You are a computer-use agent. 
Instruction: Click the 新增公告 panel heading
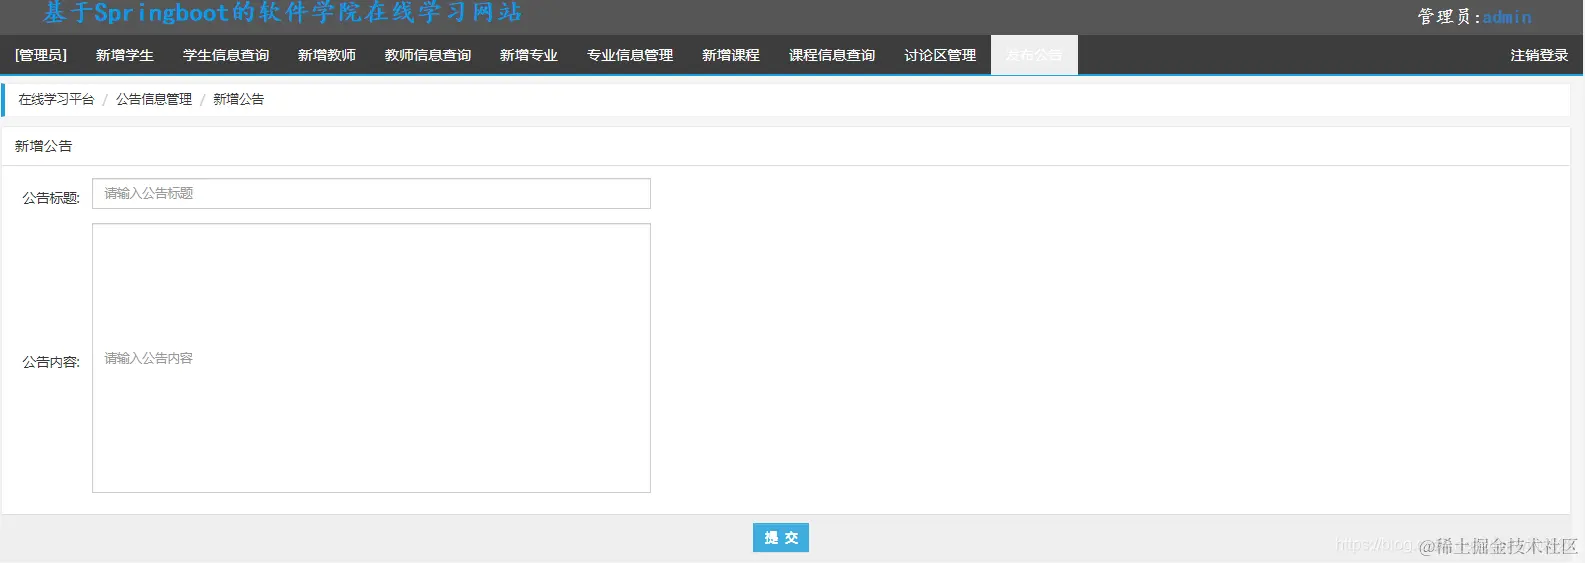(x=44, y=146)
